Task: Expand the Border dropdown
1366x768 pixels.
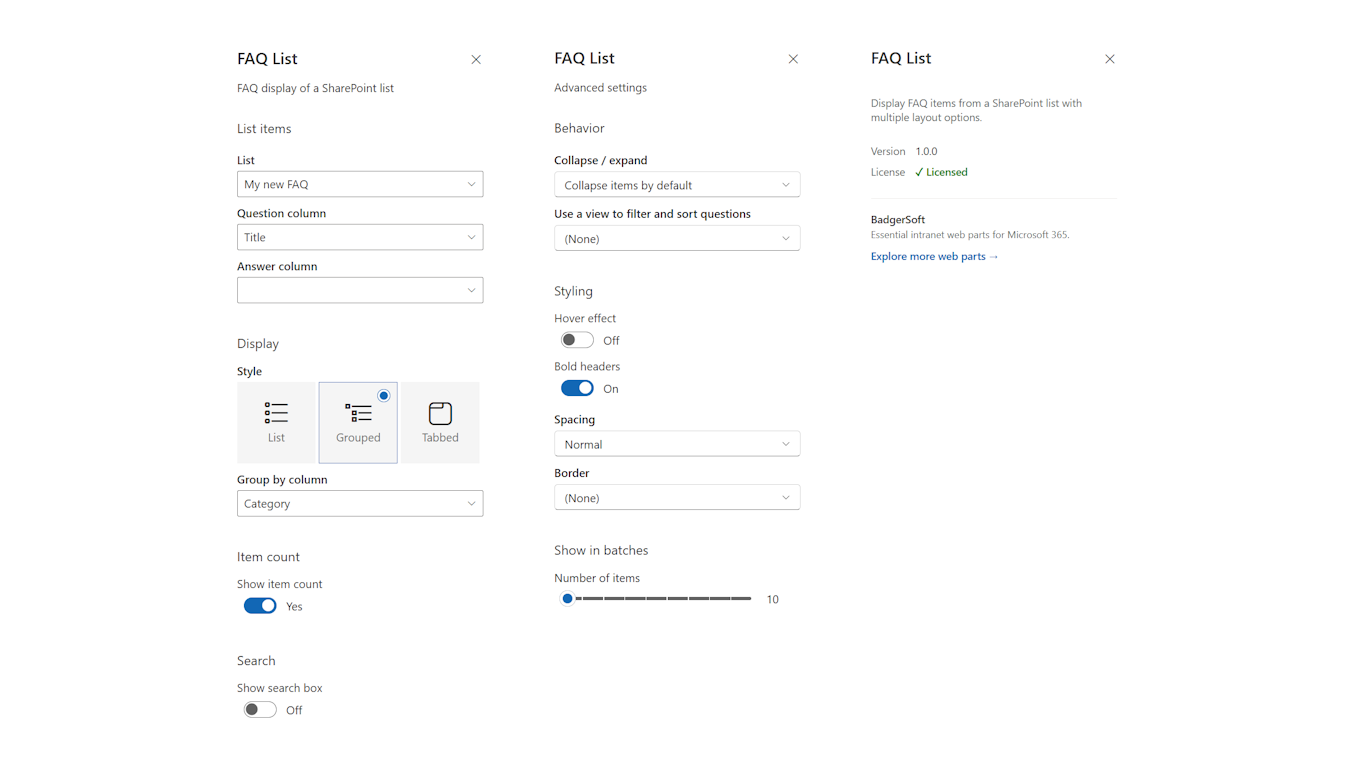Action: tap(677, 498)
